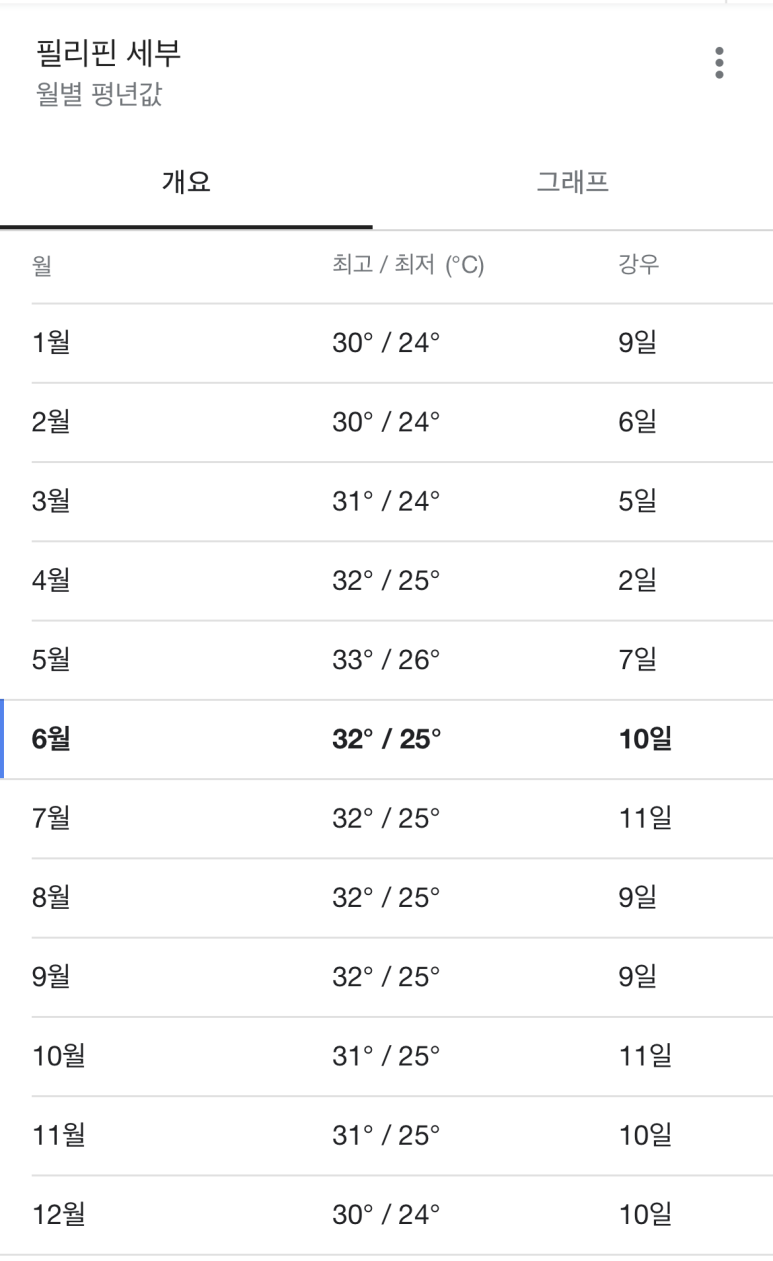
Task: Switch to the 그래프 tab
Action: (x=573, y=183)
